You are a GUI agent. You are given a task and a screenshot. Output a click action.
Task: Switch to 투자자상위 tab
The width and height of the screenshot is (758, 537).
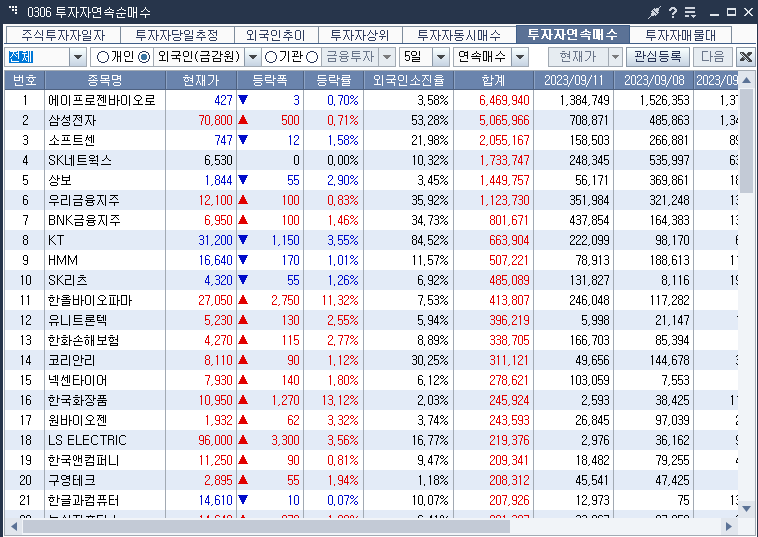(360, 35)
